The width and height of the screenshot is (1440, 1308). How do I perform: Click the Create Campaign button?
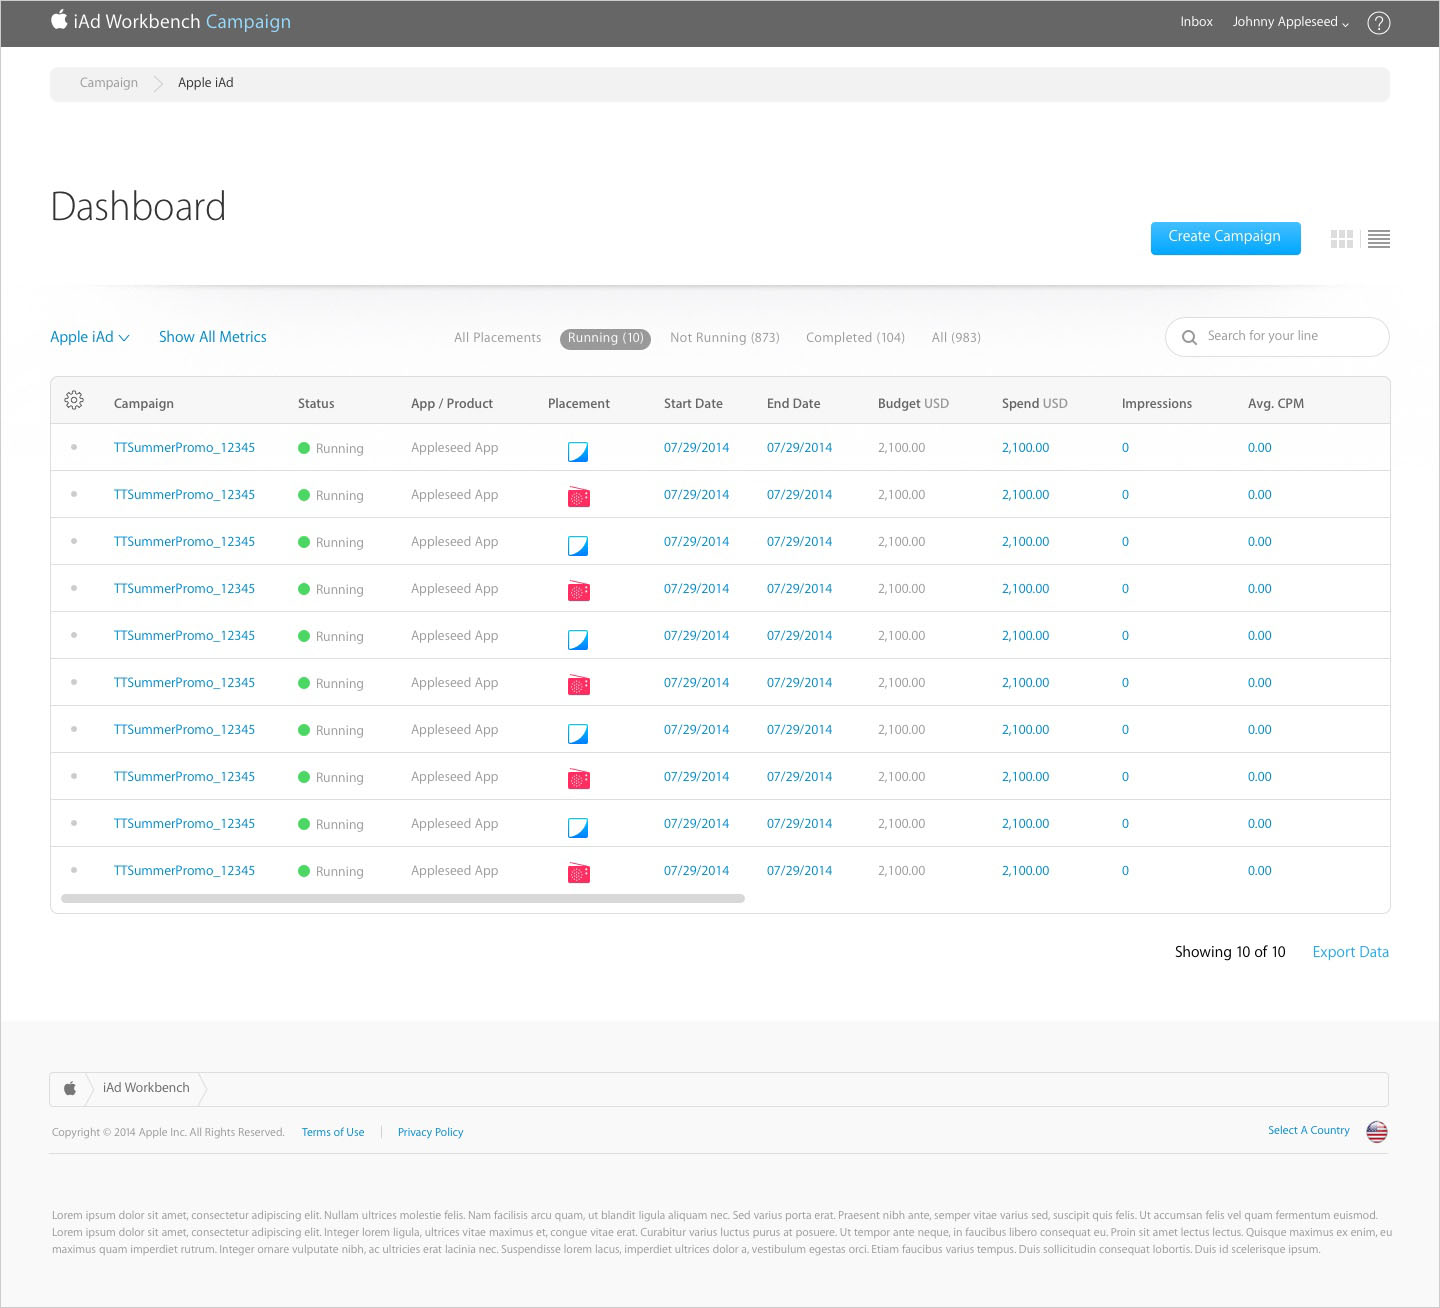tap(1225, 238)
